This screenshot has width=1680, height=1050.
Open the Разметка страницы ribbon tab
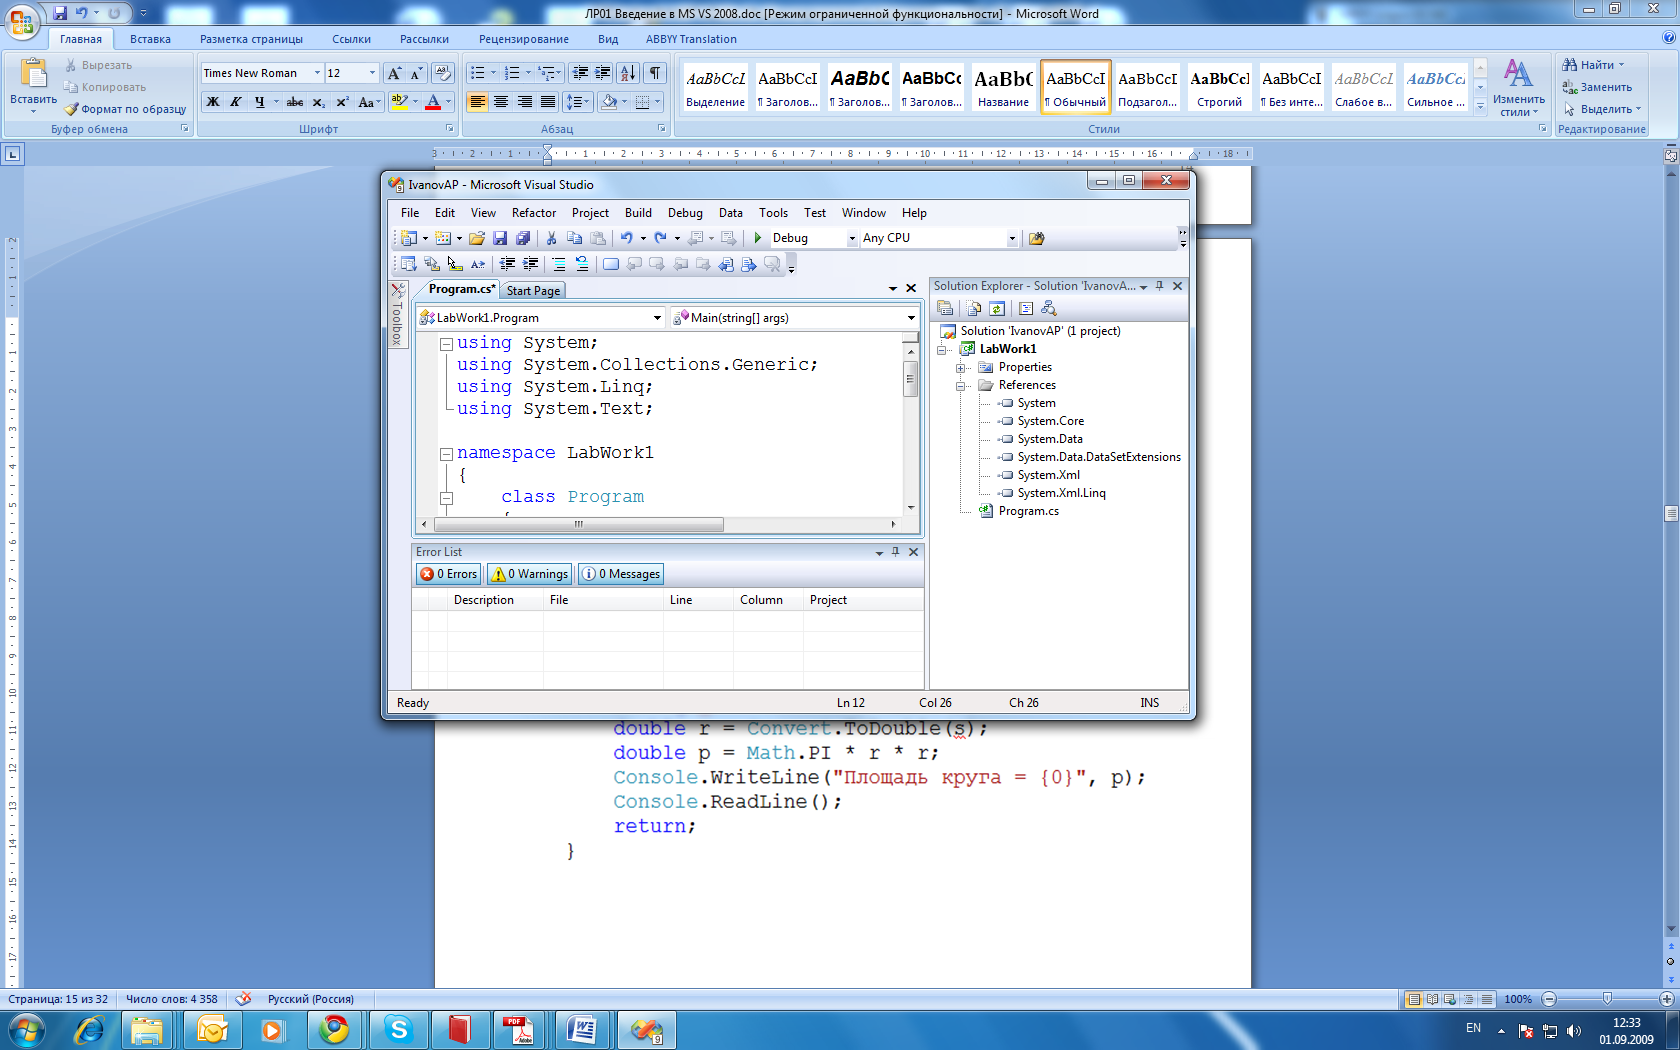[251, 39]
